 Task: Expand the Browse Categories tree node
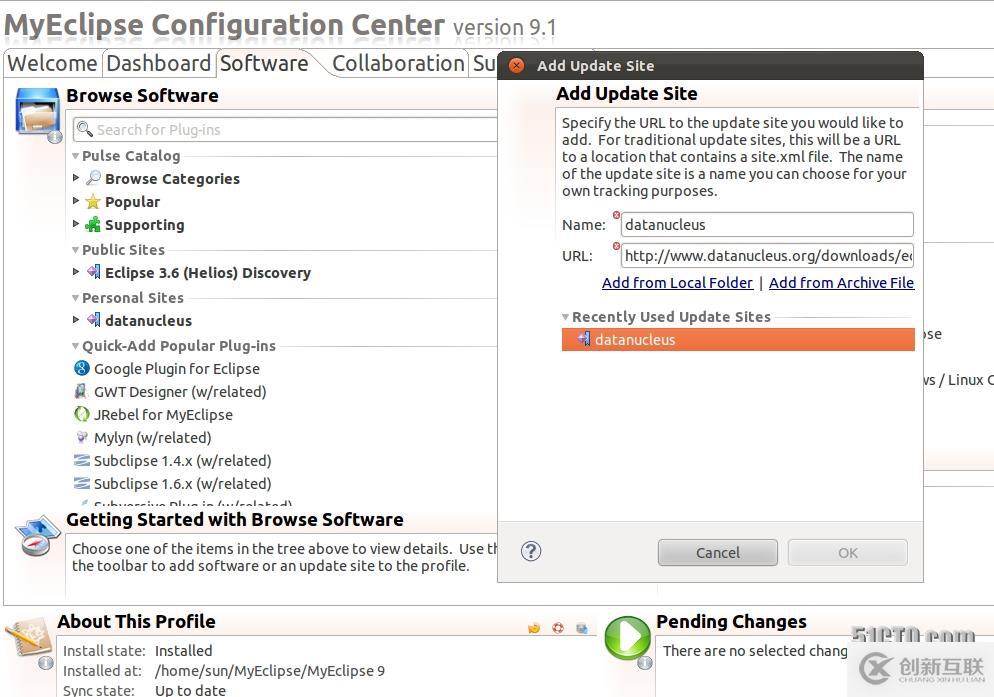(76, 178)
